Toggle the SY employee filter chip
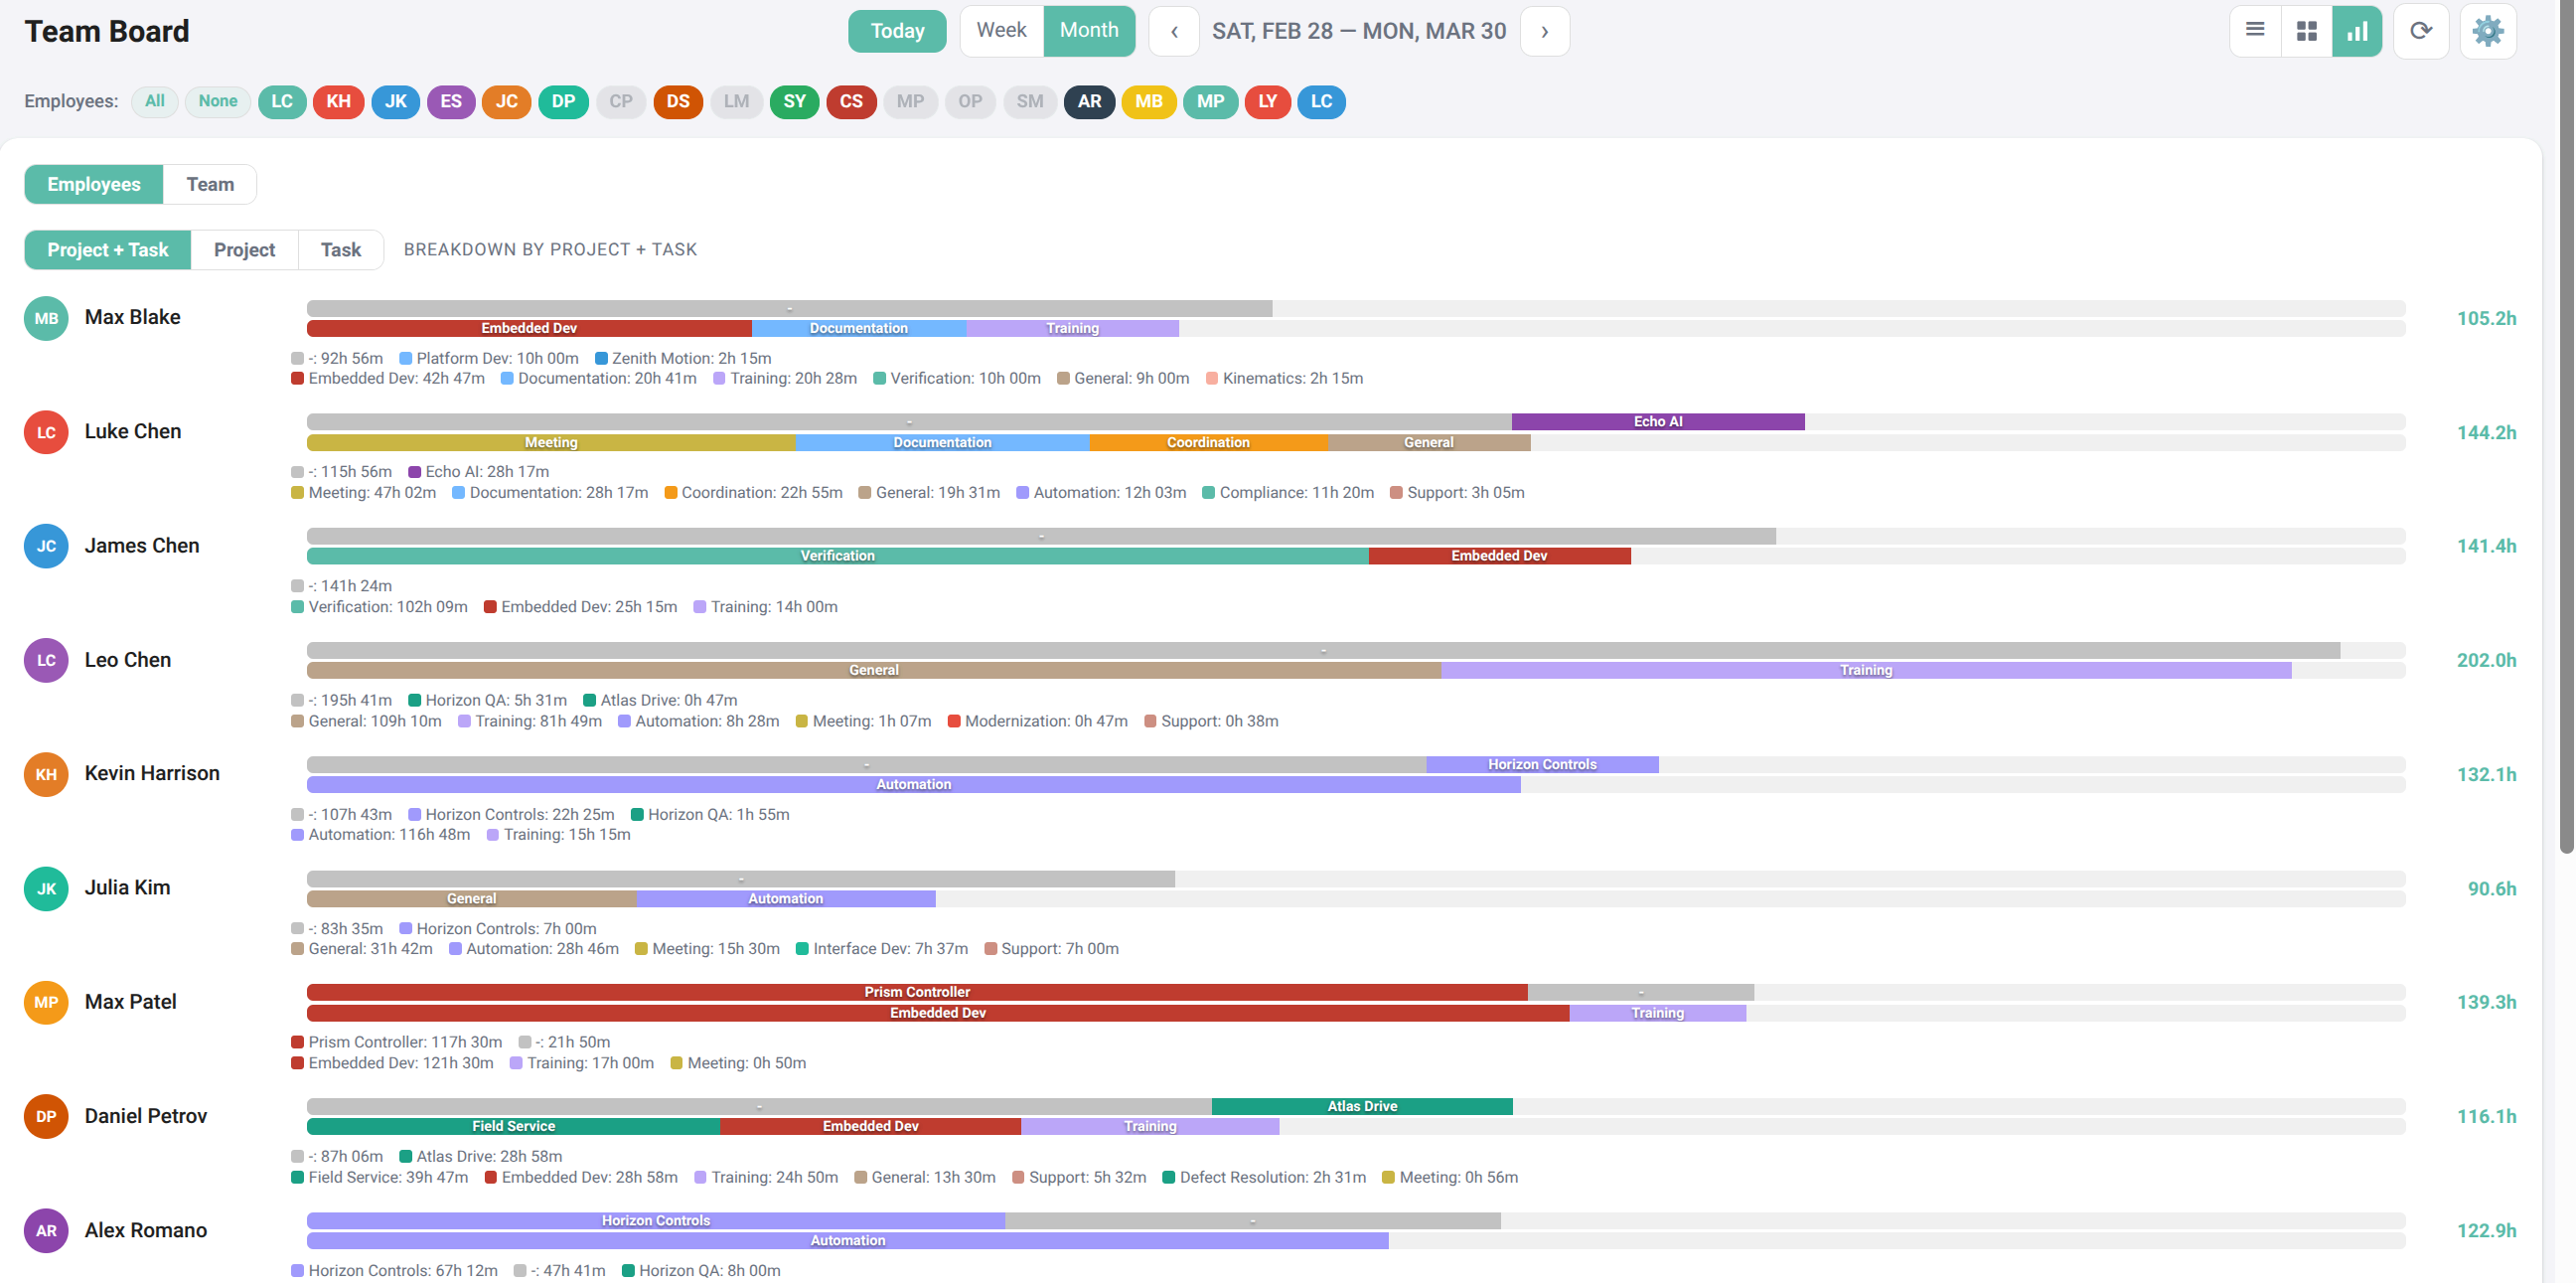Image resolution: width=2576 pixels, height=1283 pixels. (794, 101)
